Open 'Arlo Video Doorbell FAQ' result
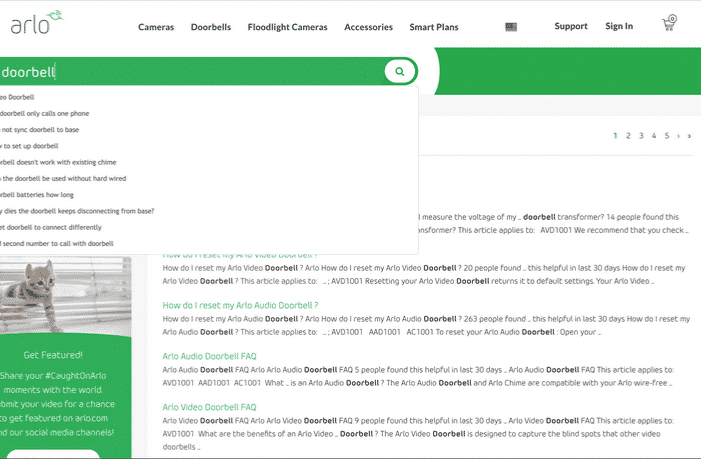701x459 pixels. (209, 407)
